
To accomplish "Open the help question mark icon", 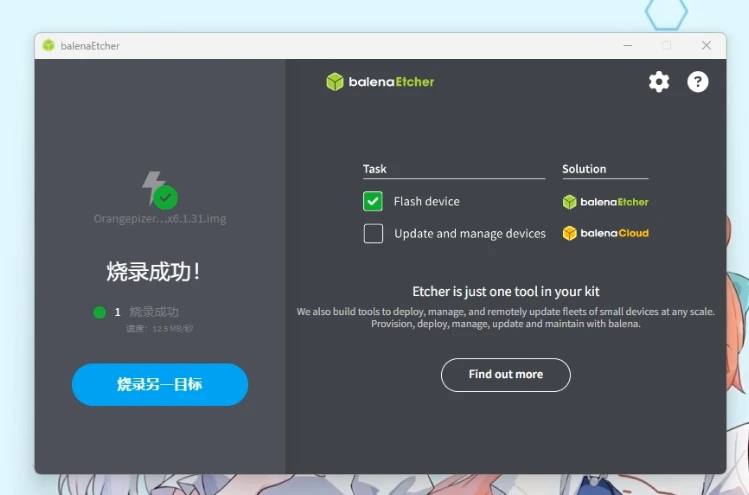I will 697,82.
